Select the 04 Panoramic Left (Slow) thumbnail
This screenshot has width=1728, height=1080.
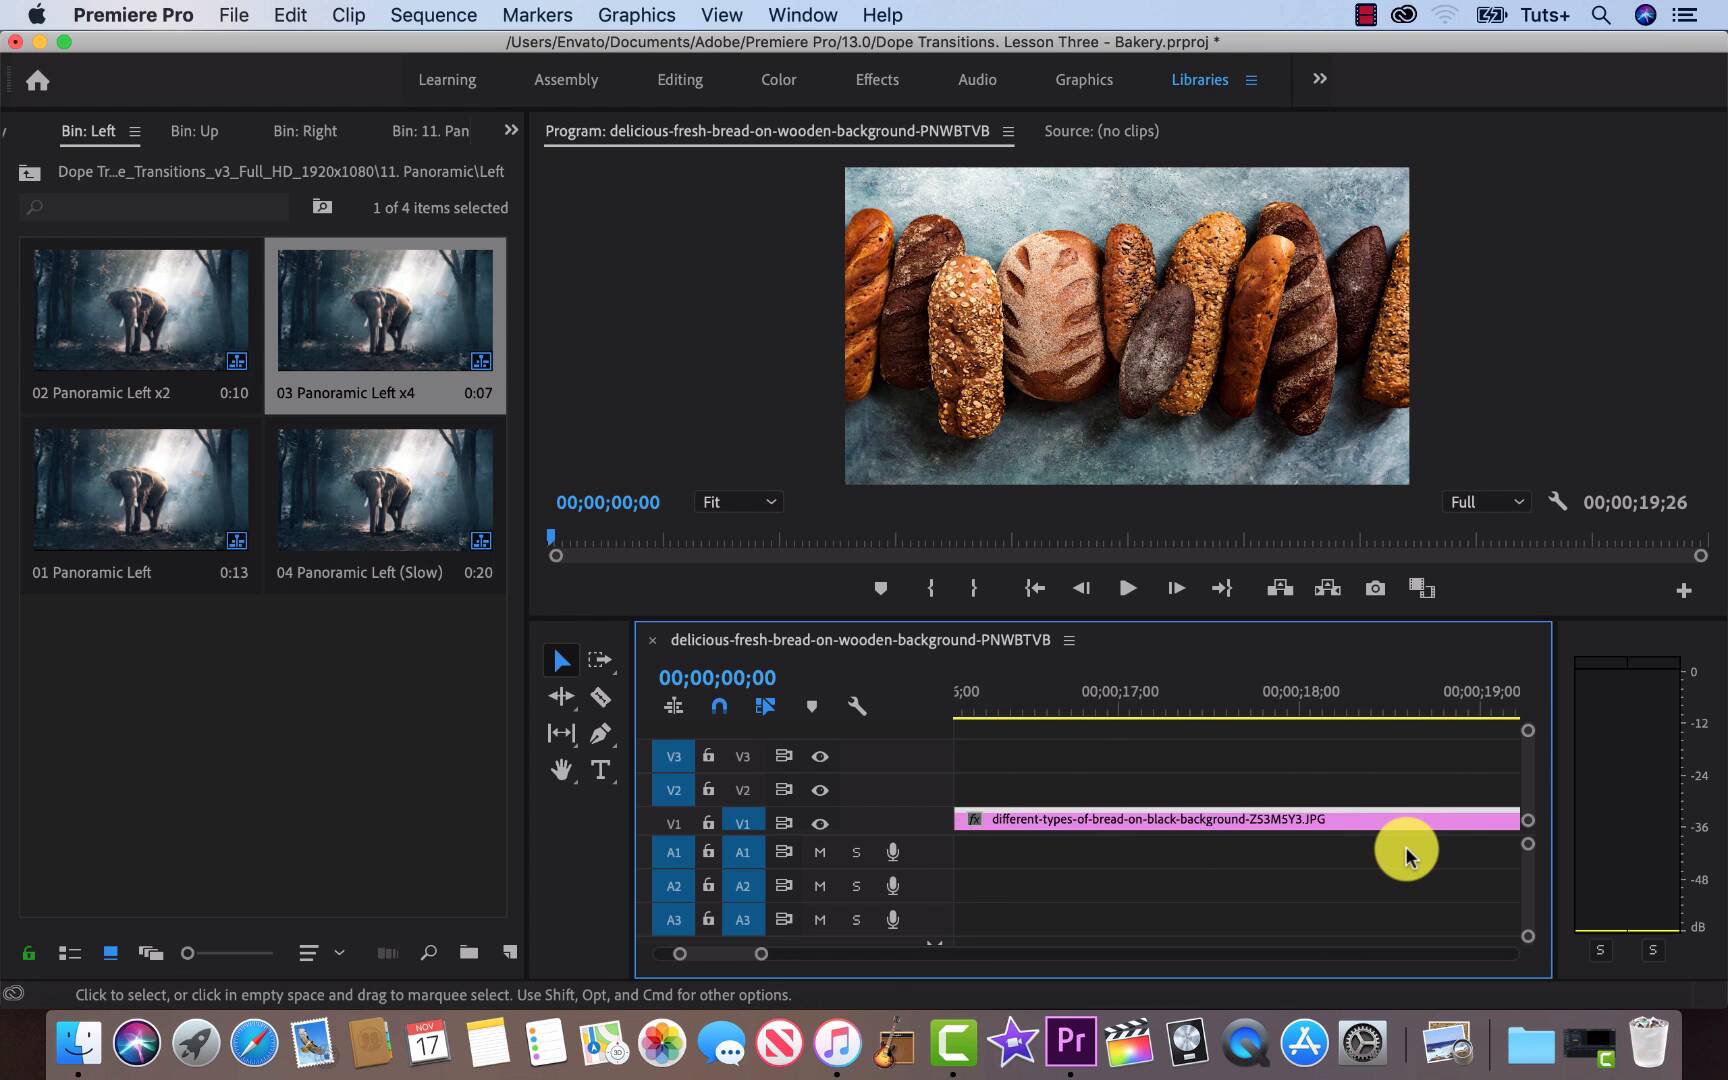point(385,490)
